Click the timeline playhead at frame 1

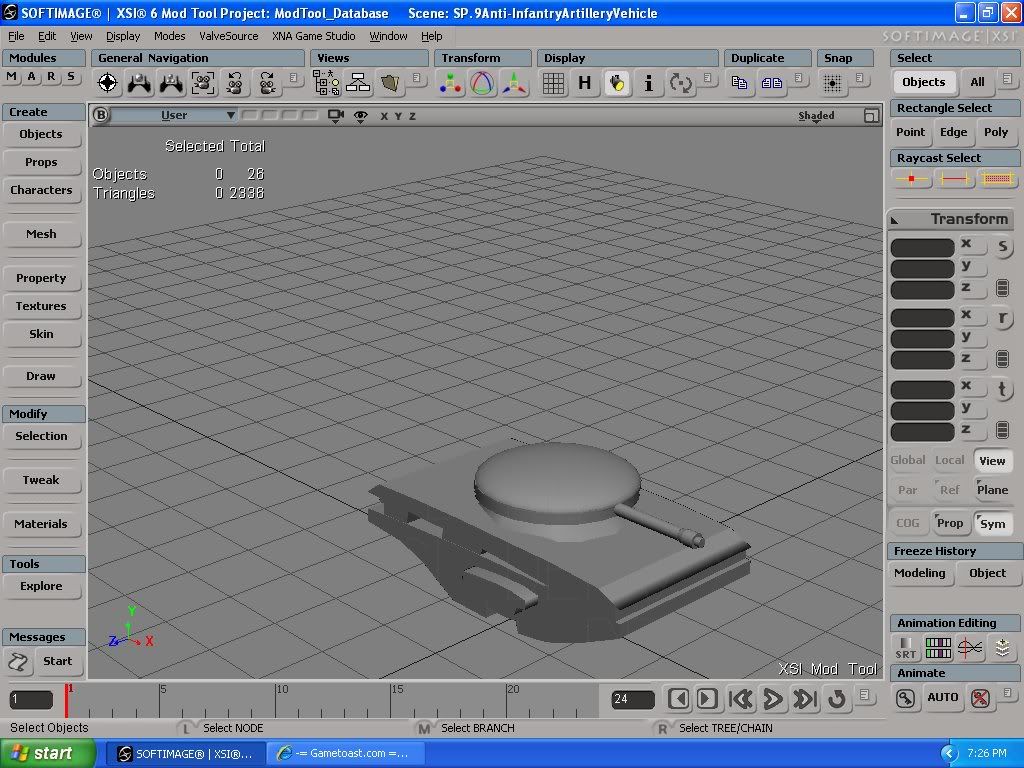click(66, 700)
